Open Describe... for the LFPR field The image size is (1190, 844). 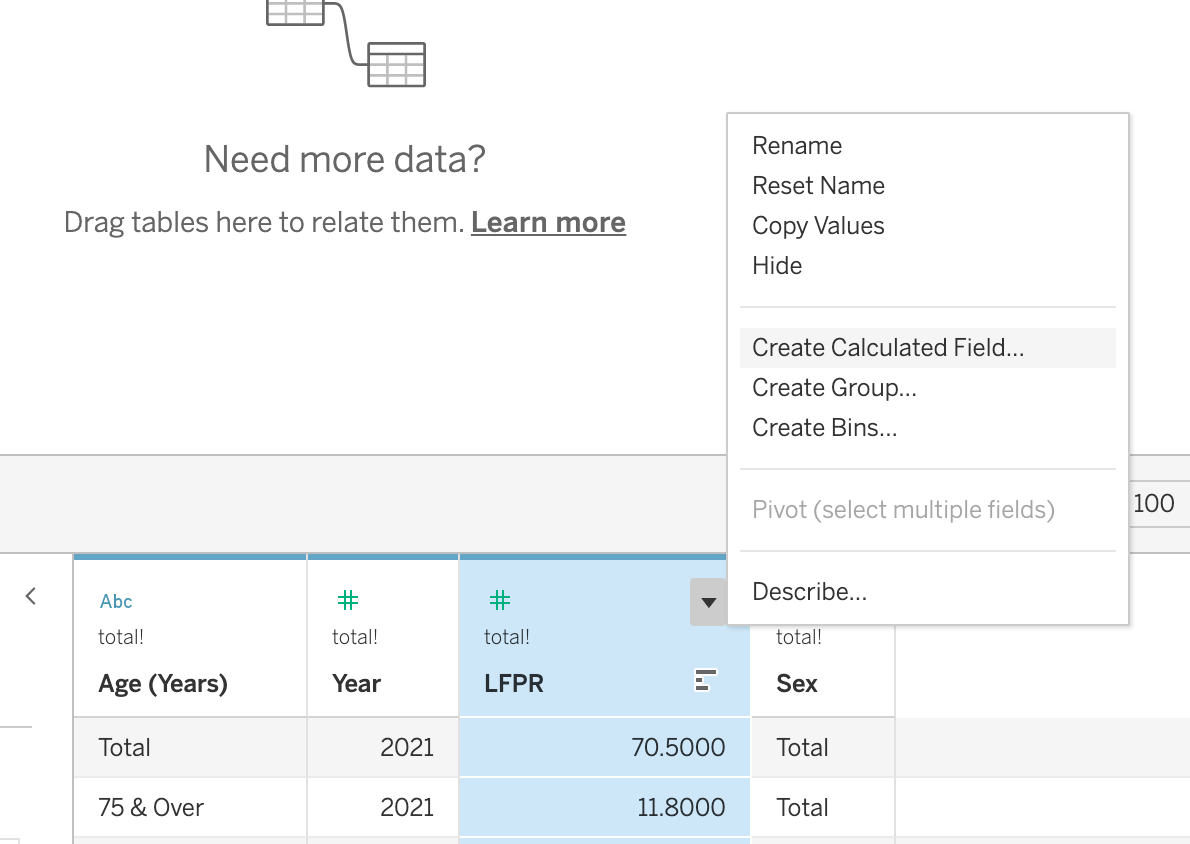[809, 592]
